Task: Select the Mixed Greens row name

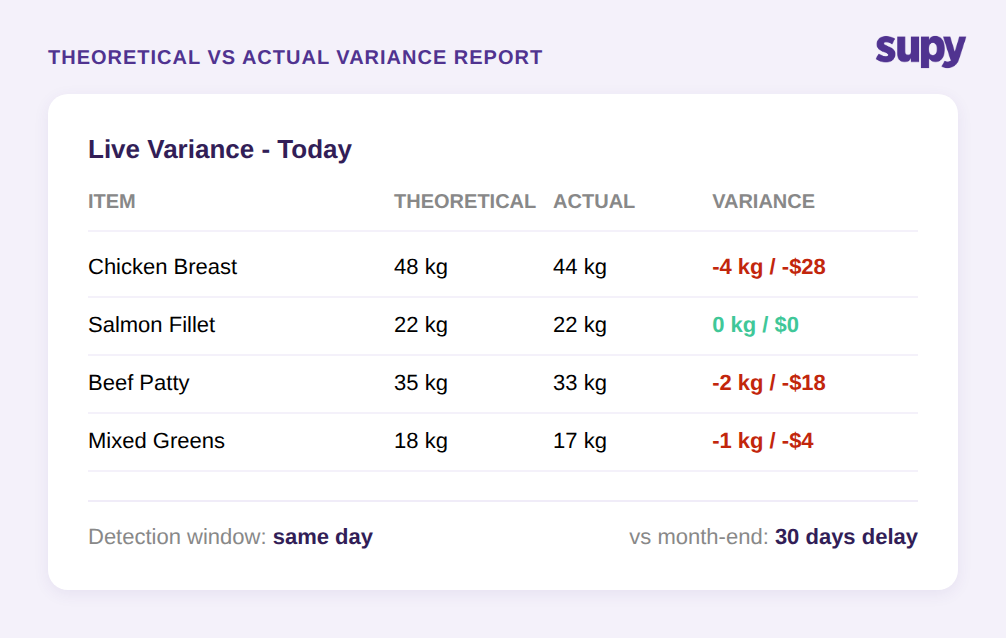Action: pyautogui.click(x=157, y=441)
